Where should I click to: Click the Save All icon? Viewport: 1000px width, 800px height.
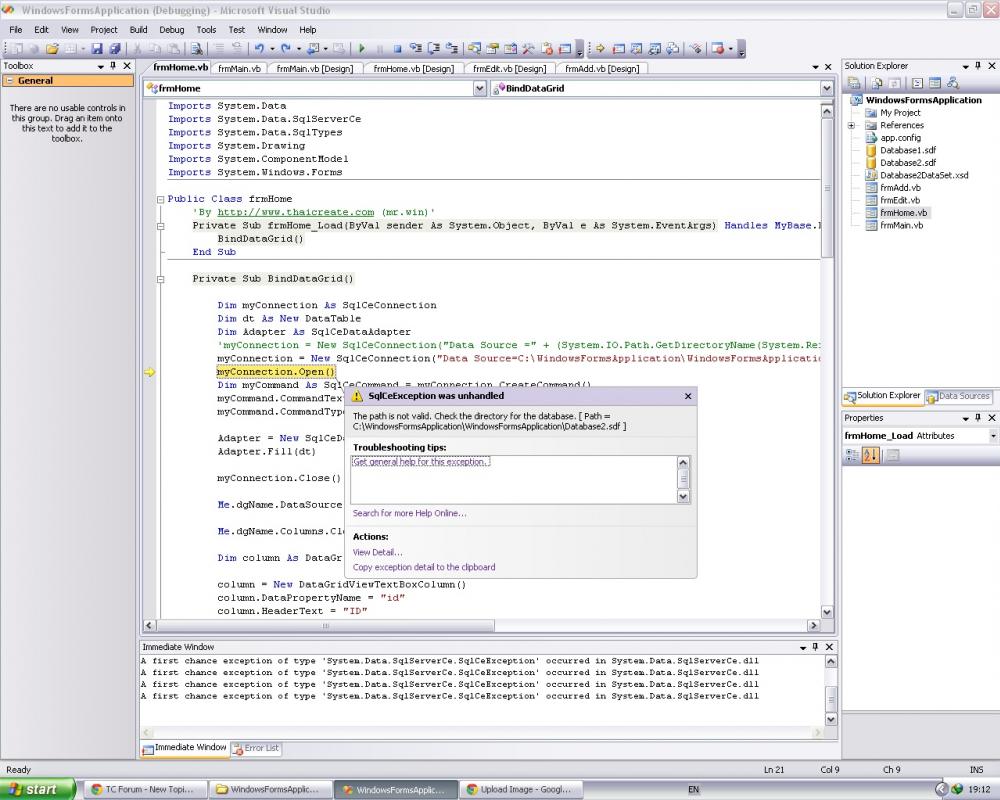click(115, 48)
